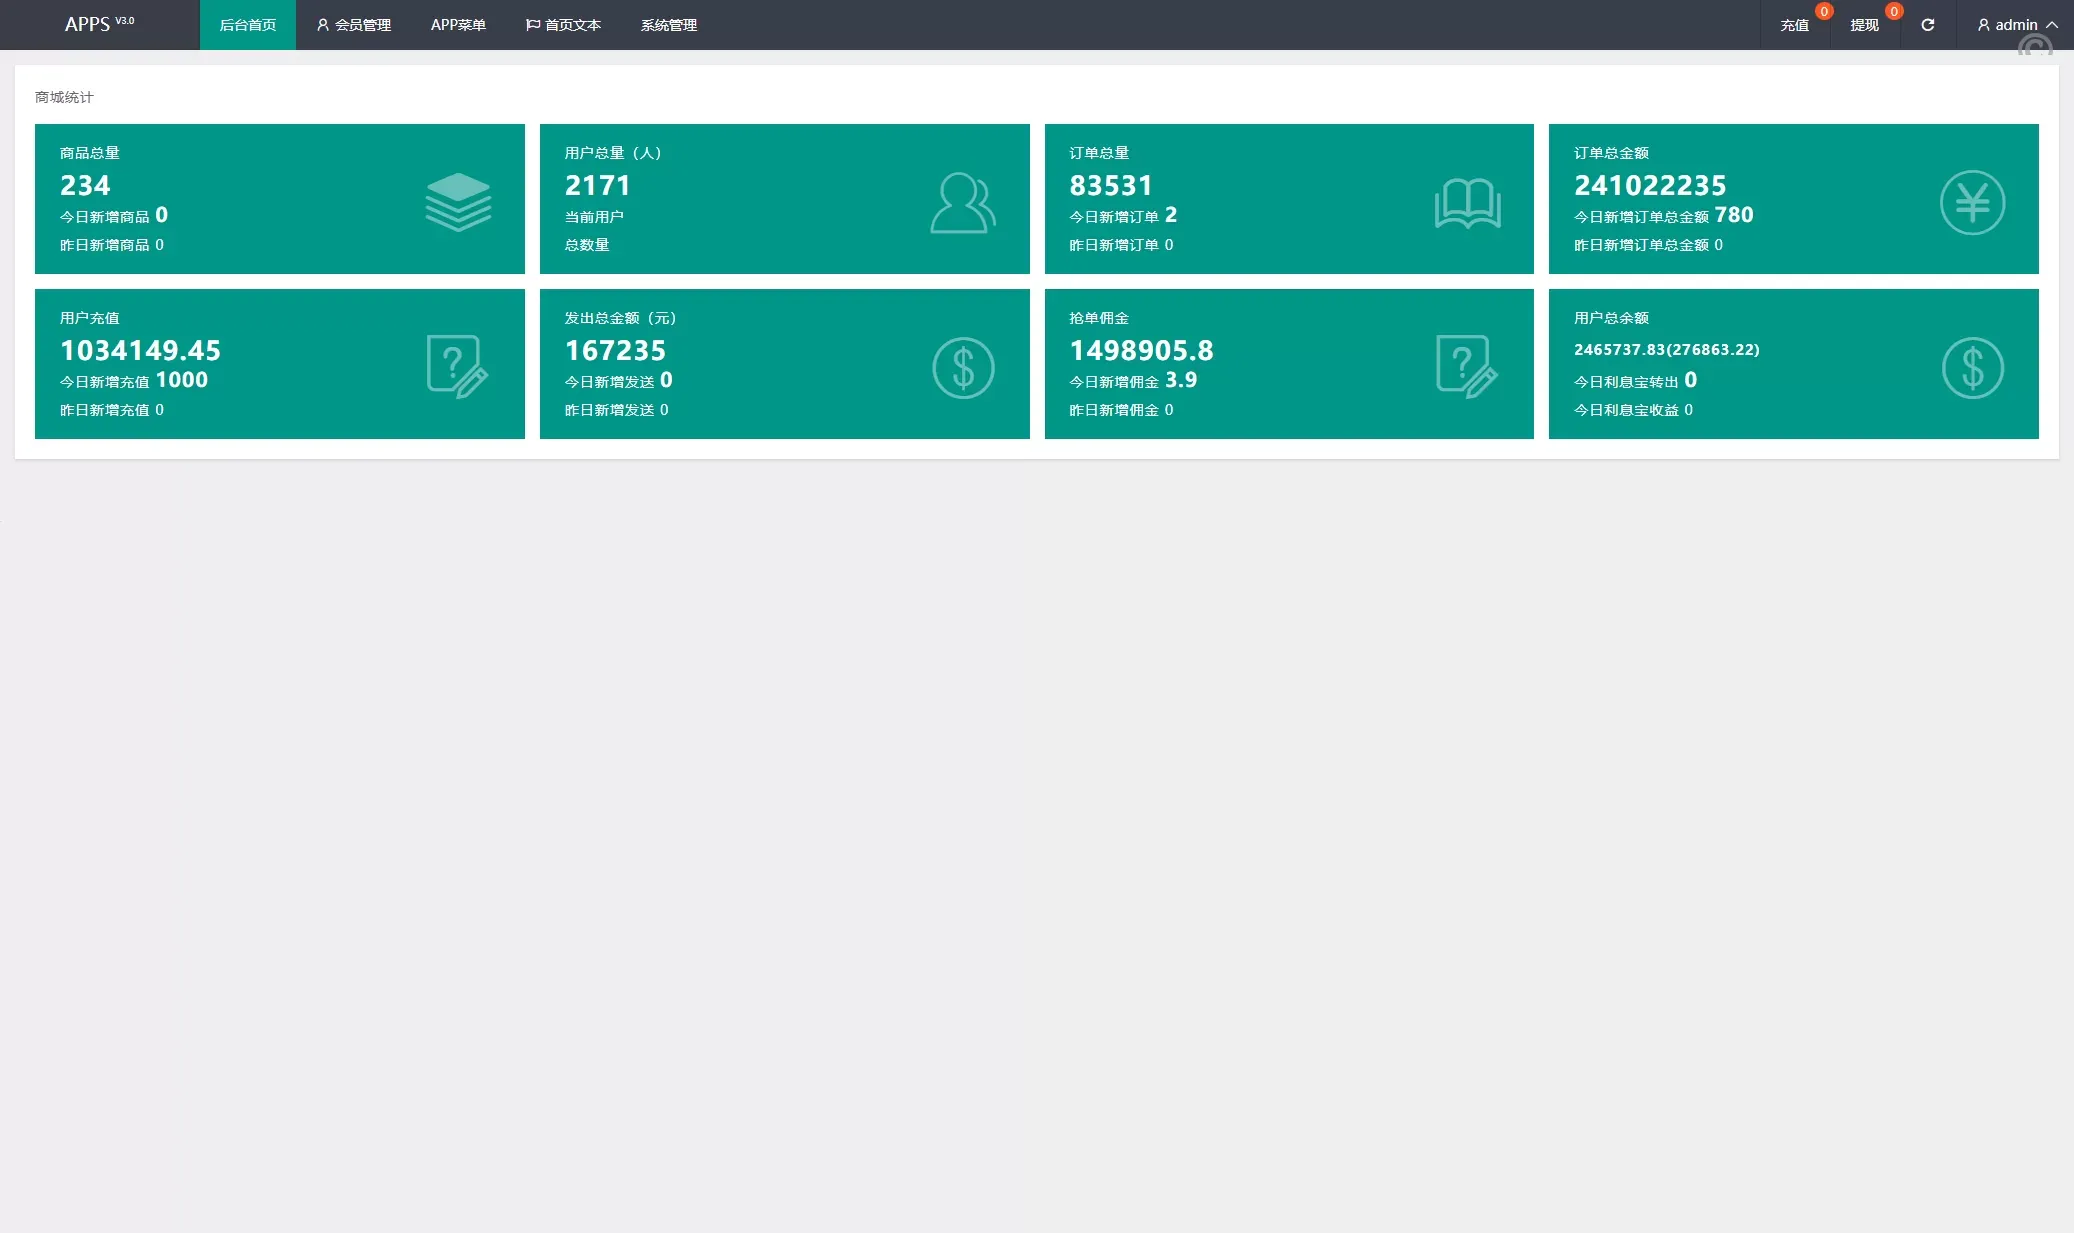Screen dimensions: 2074x1233
Task: Click open book icon on 订单总量 card
Action: coord(1467,203)
